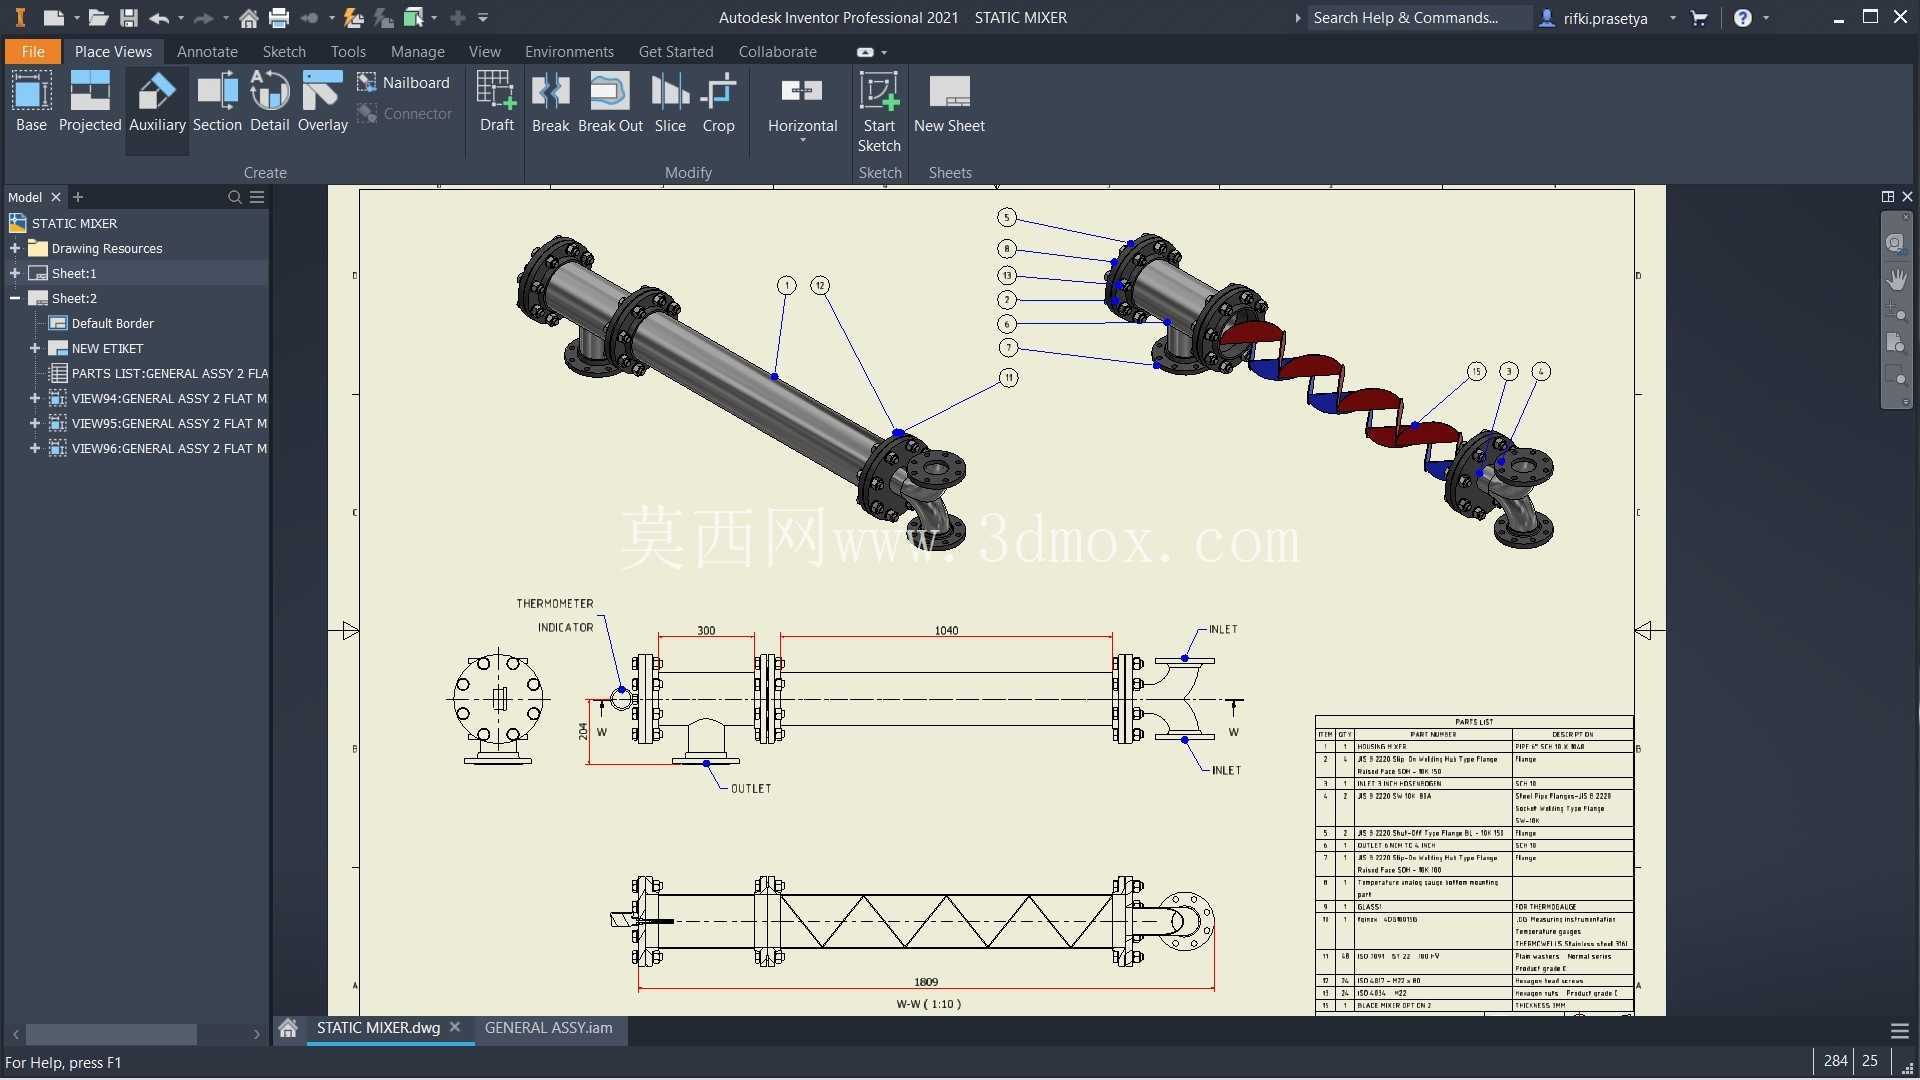1920x1080 pixels.
Task: Expand the VIEW95 node
Action: (x=35, y=423)
